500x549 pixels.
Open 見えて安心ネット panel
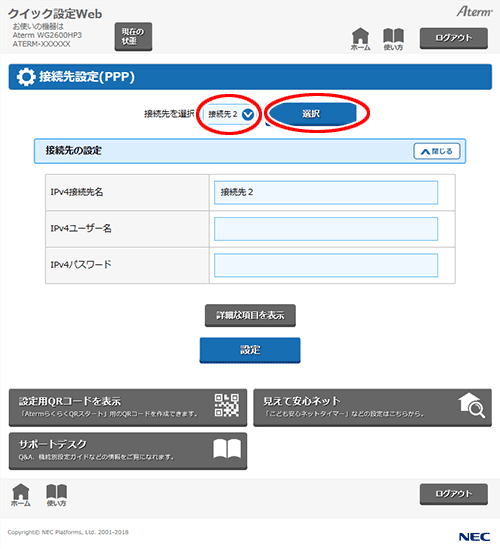click(x=373, y=408)
